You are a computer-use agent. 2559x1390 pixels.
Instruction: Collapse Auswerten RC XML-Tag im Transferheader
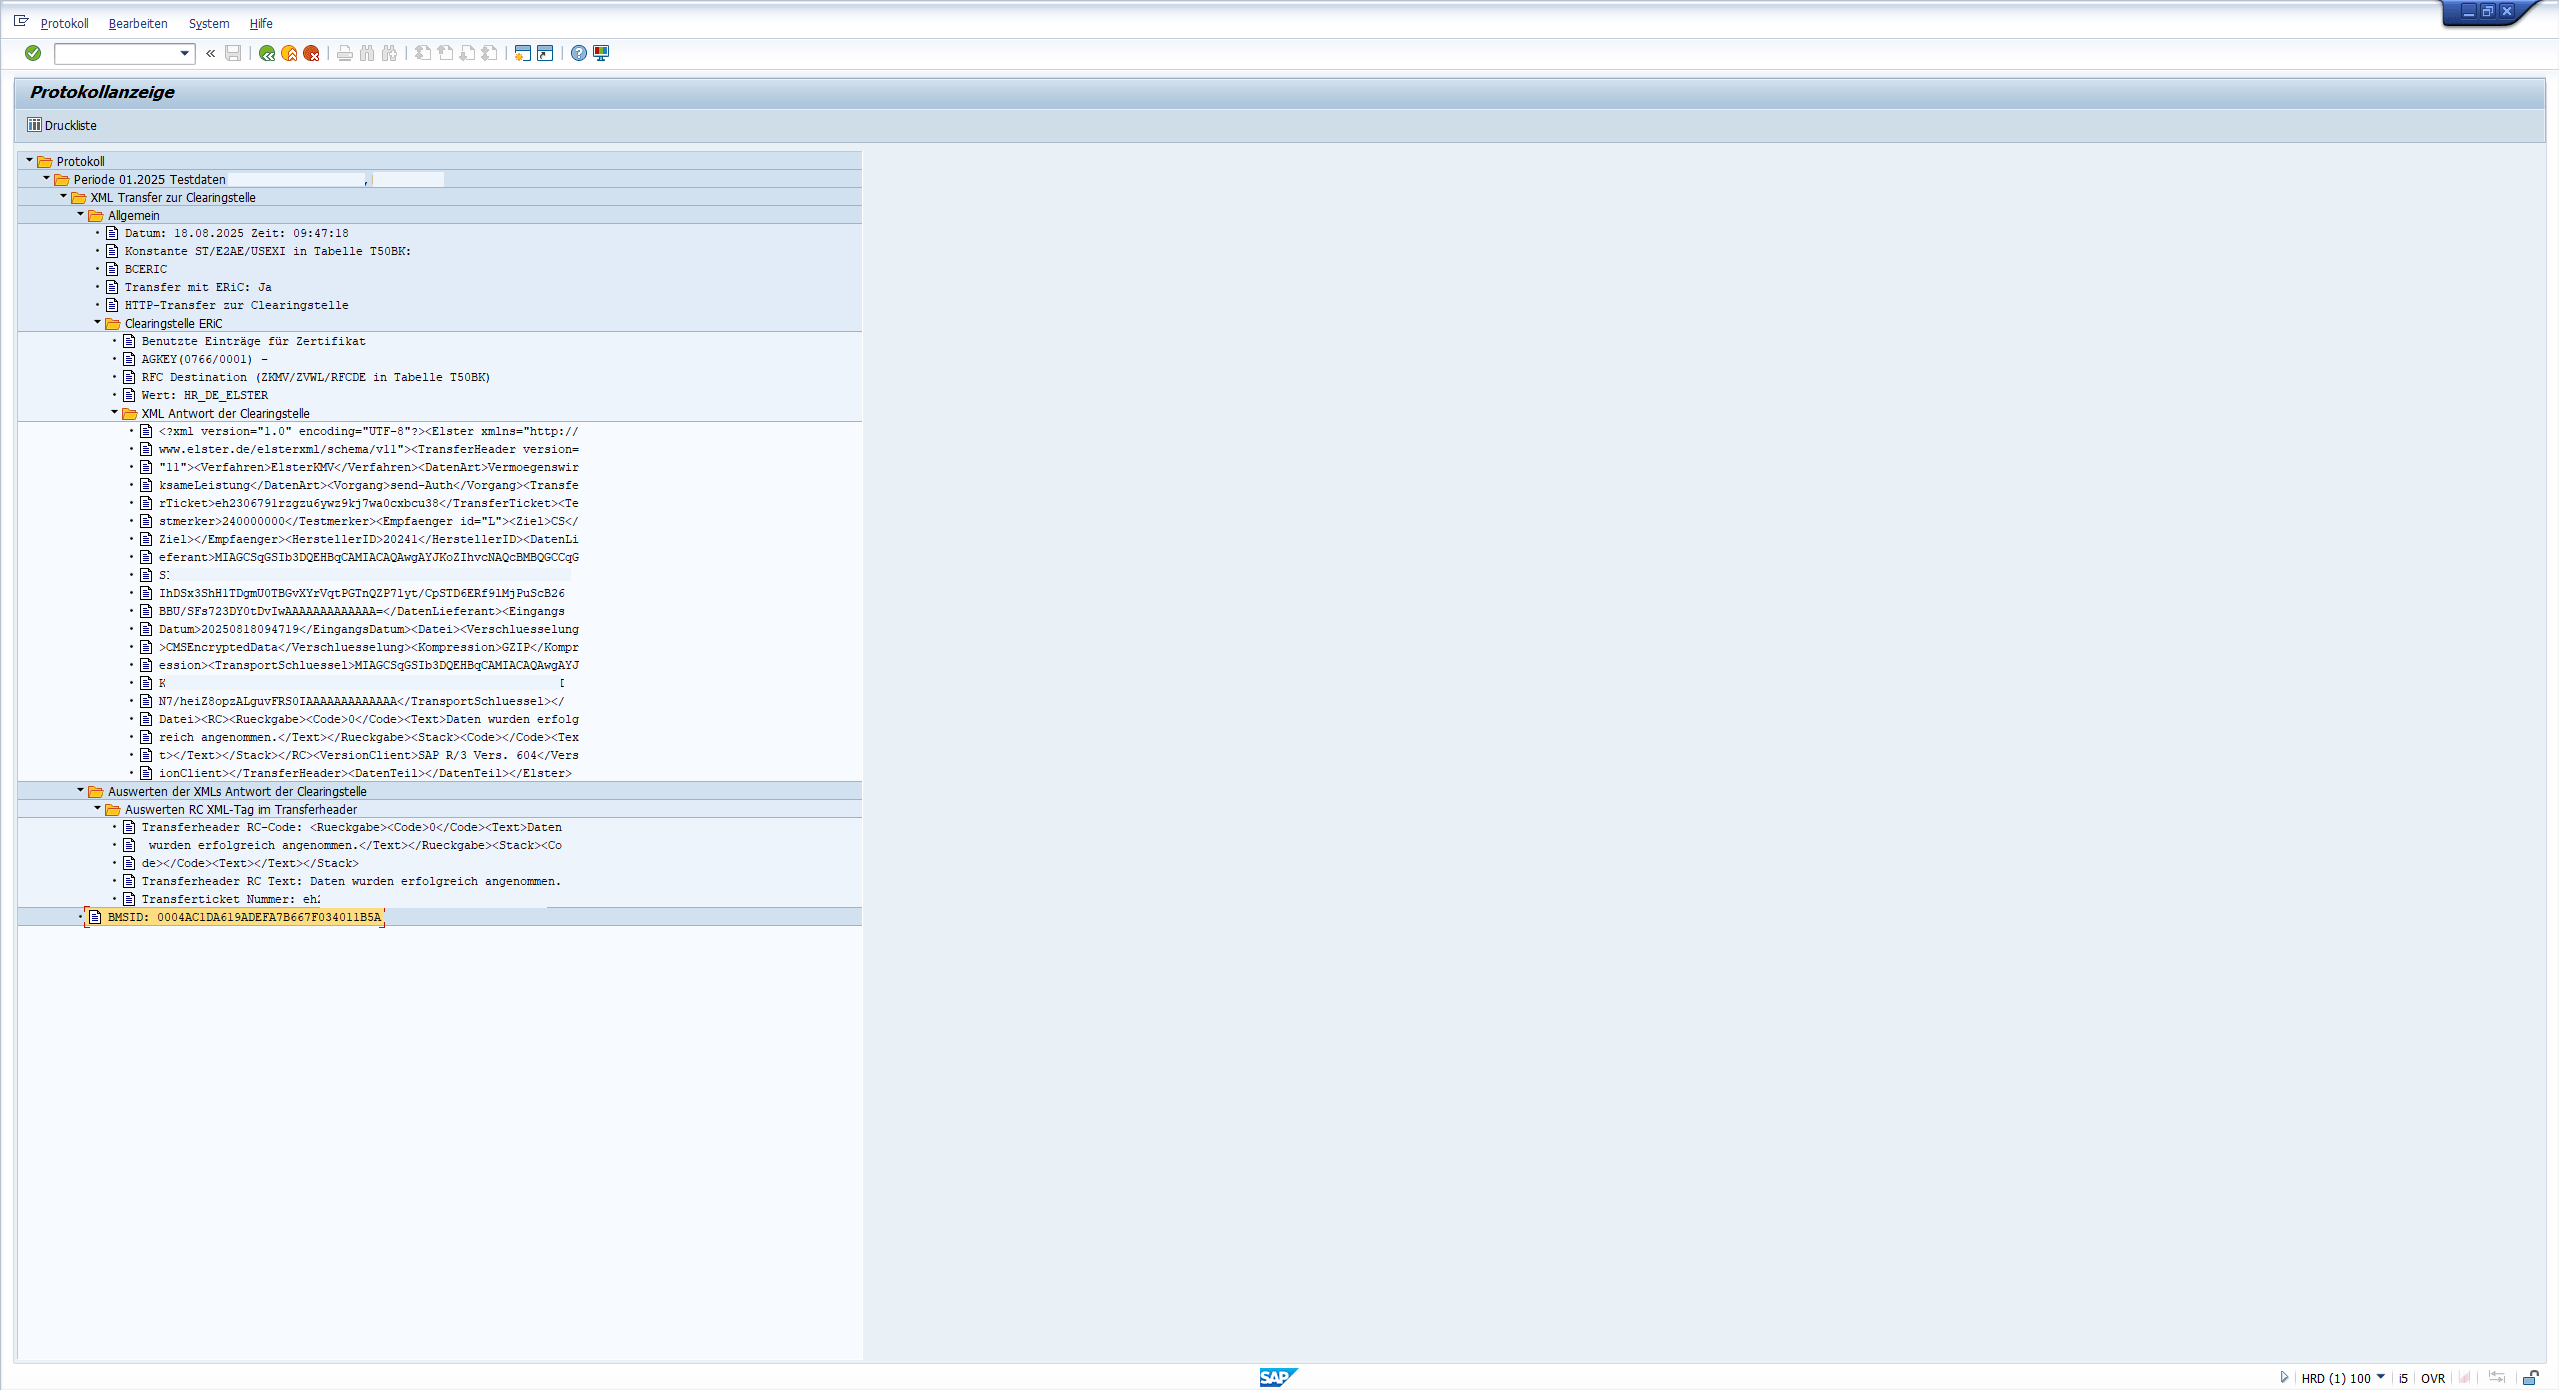coord(97,808)
